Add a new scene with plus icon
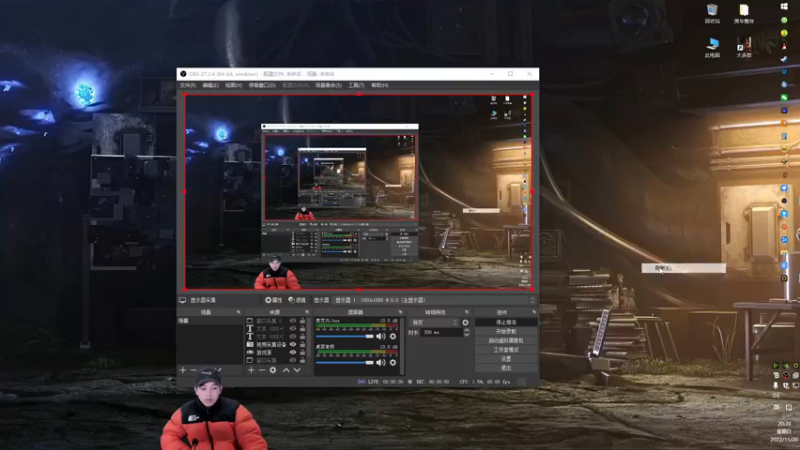Image resolution: width=800 pixels, height=450 pixels. (183, 370)
